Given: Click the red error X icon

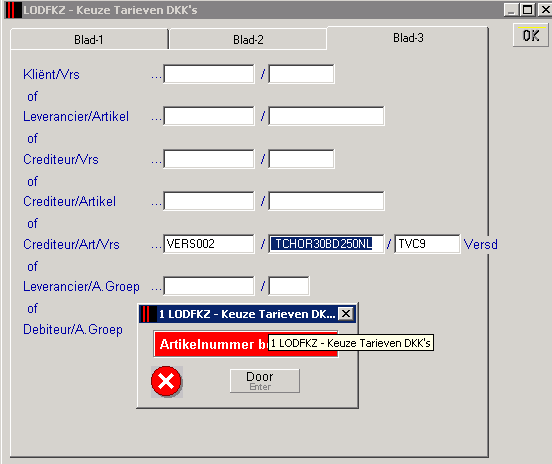Looking at the screenshot, I should click(x=166, y=381).
